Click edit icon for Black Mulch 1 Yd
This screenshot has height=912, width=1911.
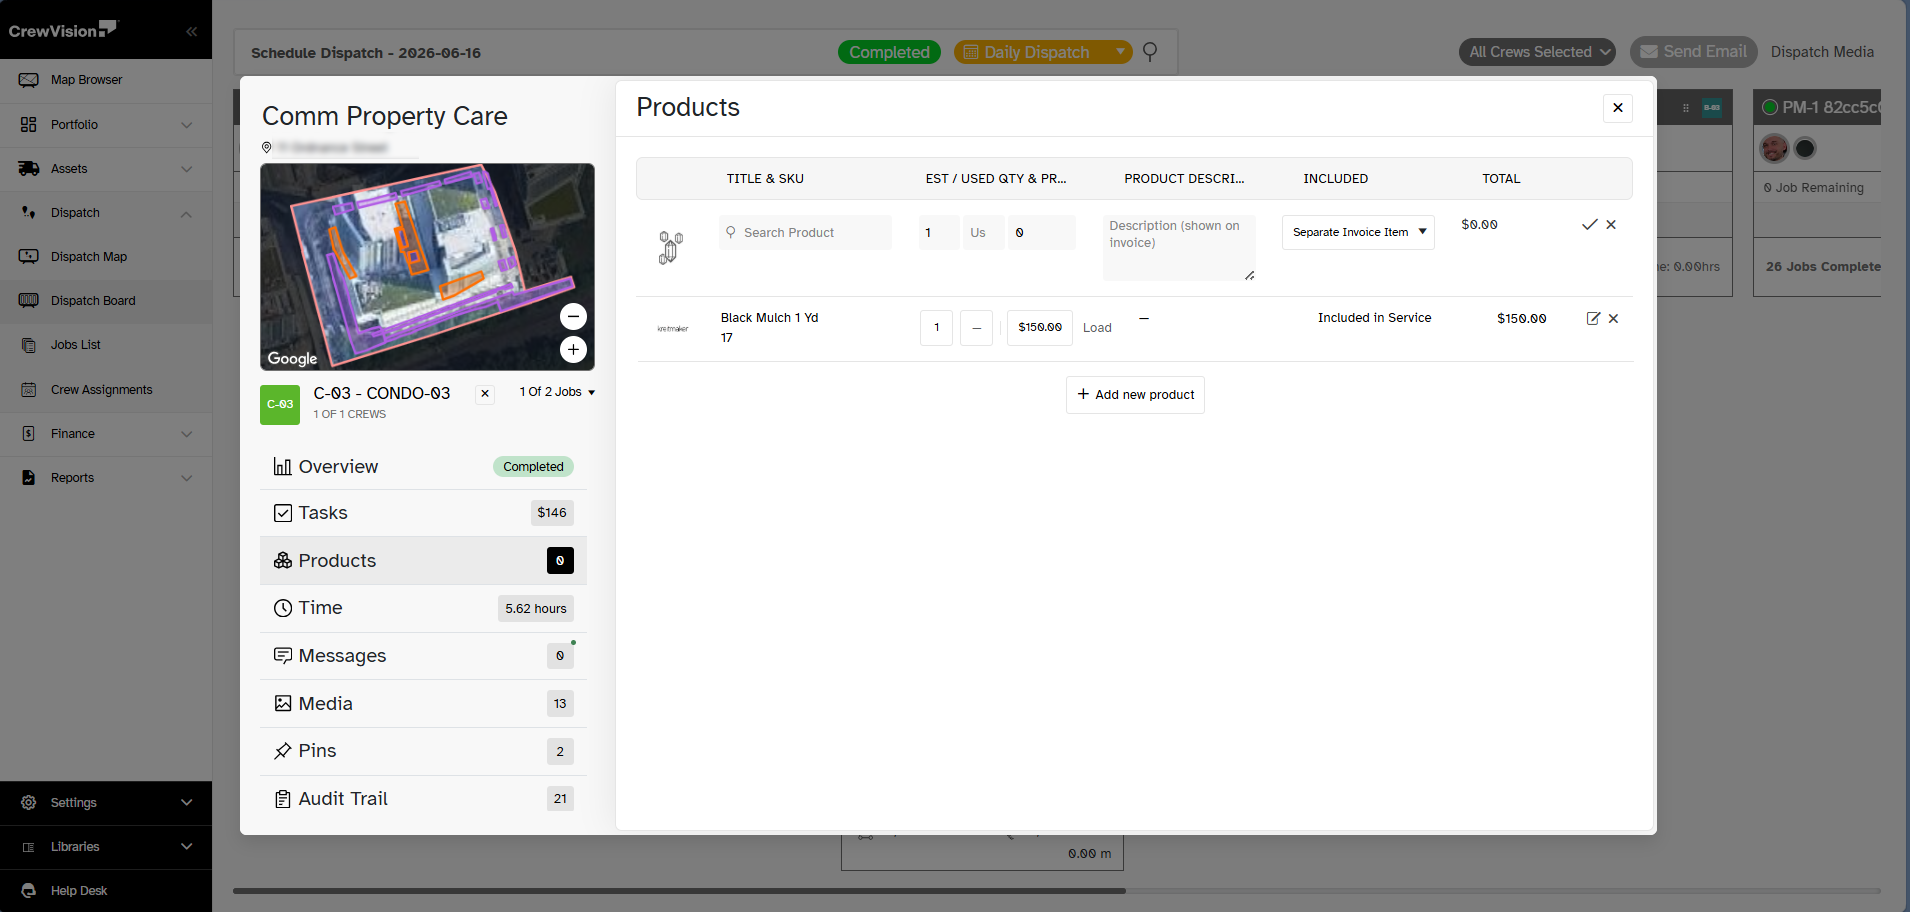coord(1593,319)
